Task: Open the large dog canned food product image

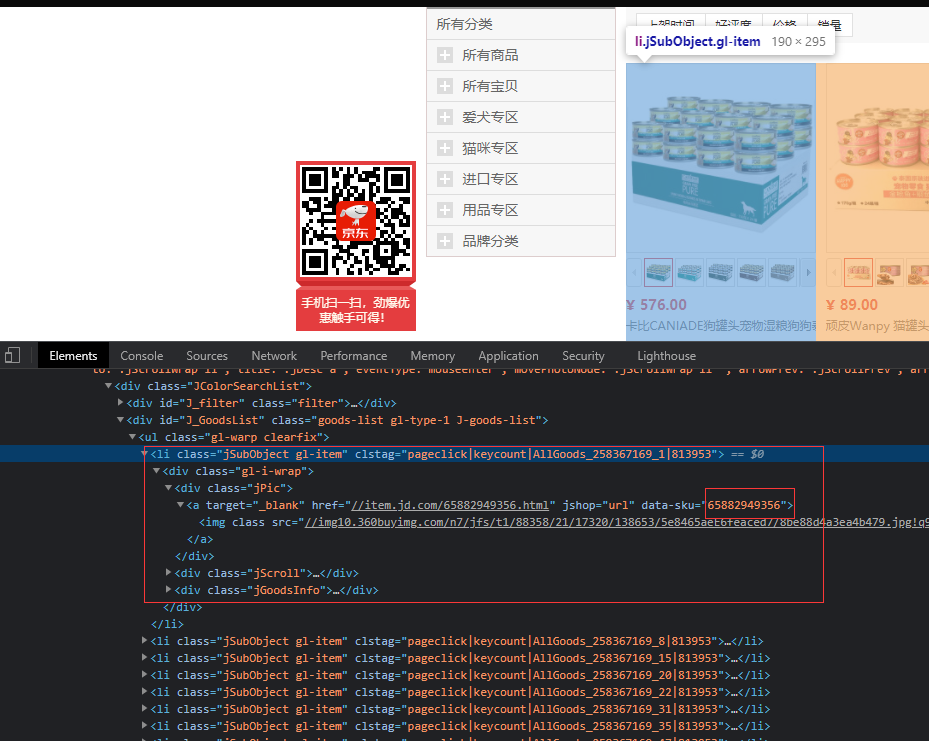Action: click(x=721, y=159)
